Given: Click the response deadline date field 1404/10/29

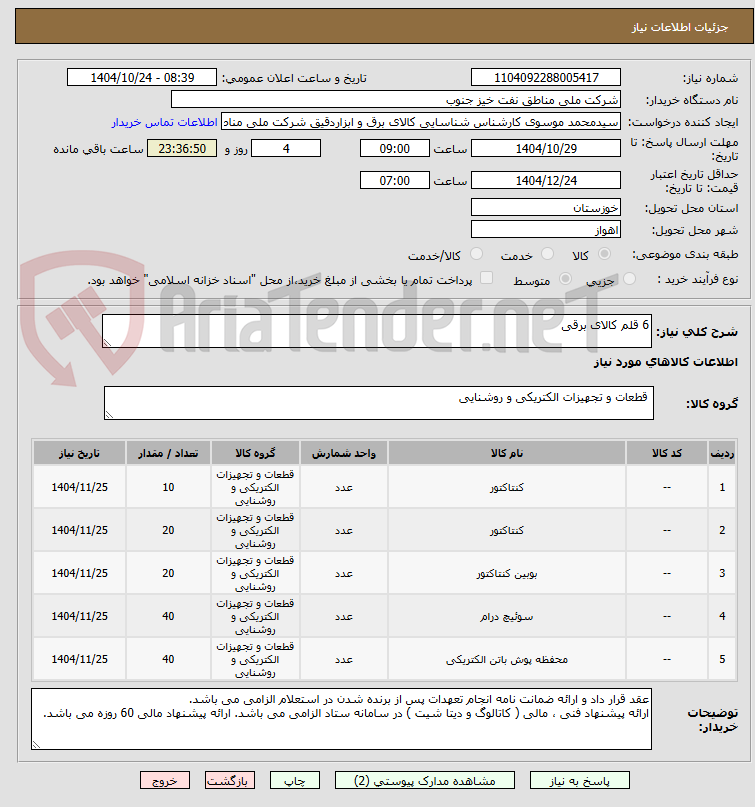Looking at the screenshot, I should [546, 149].
